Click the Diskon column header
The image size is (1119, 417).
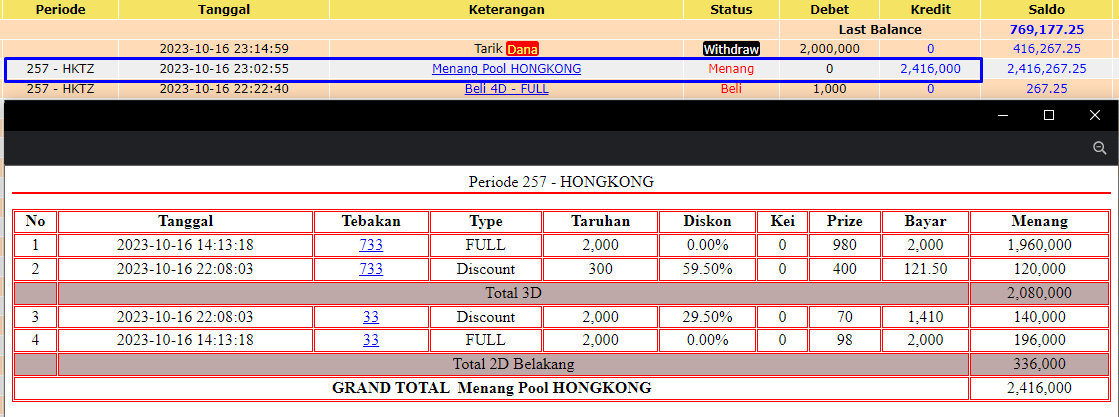coord(707,221)
